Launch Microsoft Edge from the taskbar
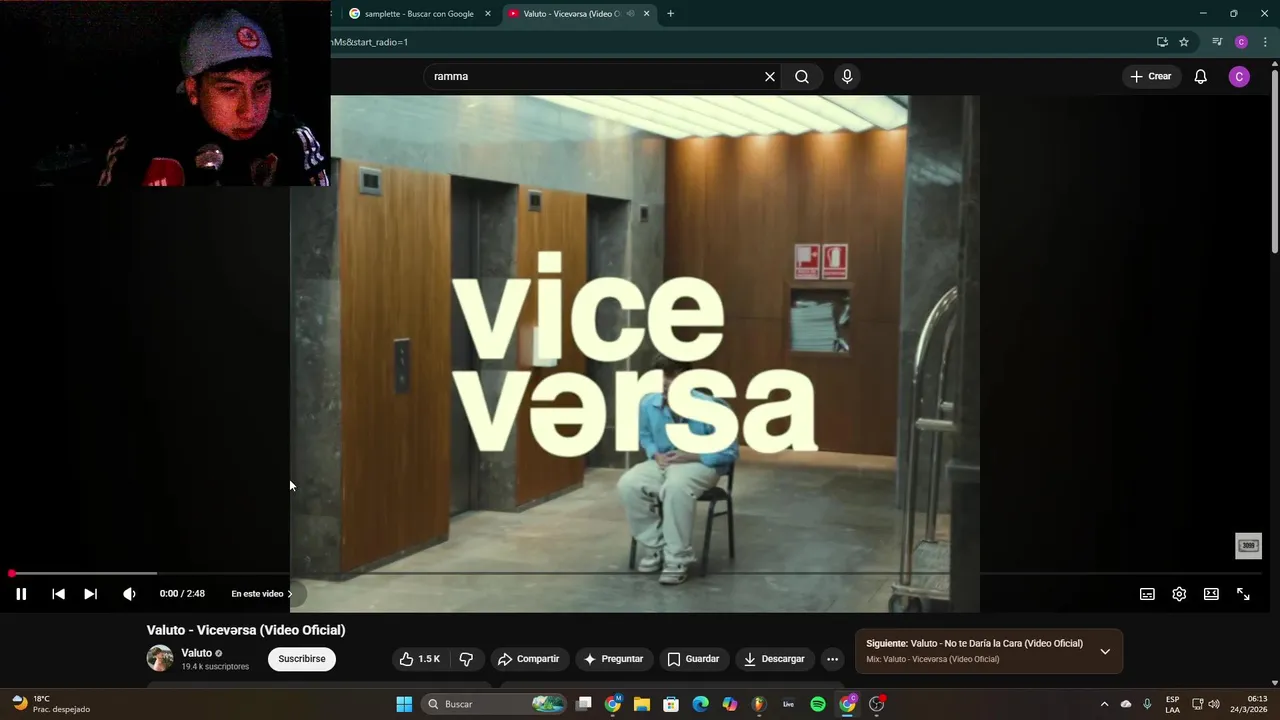This screenshot has width=1280, height=720. (701, 704)
